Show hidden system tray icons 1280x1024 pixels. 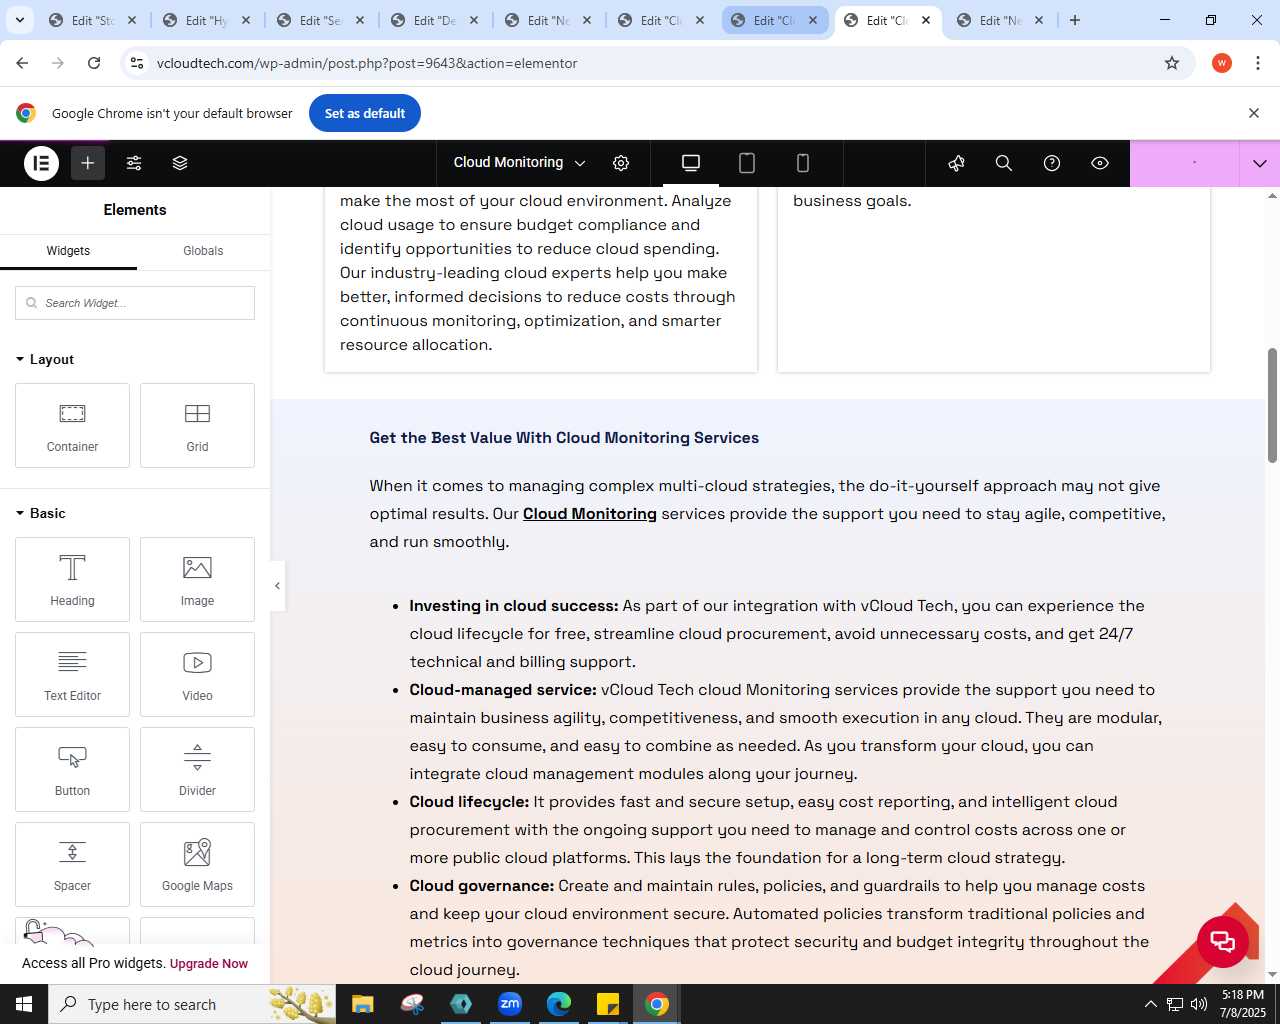[x=1150, y=1004]
